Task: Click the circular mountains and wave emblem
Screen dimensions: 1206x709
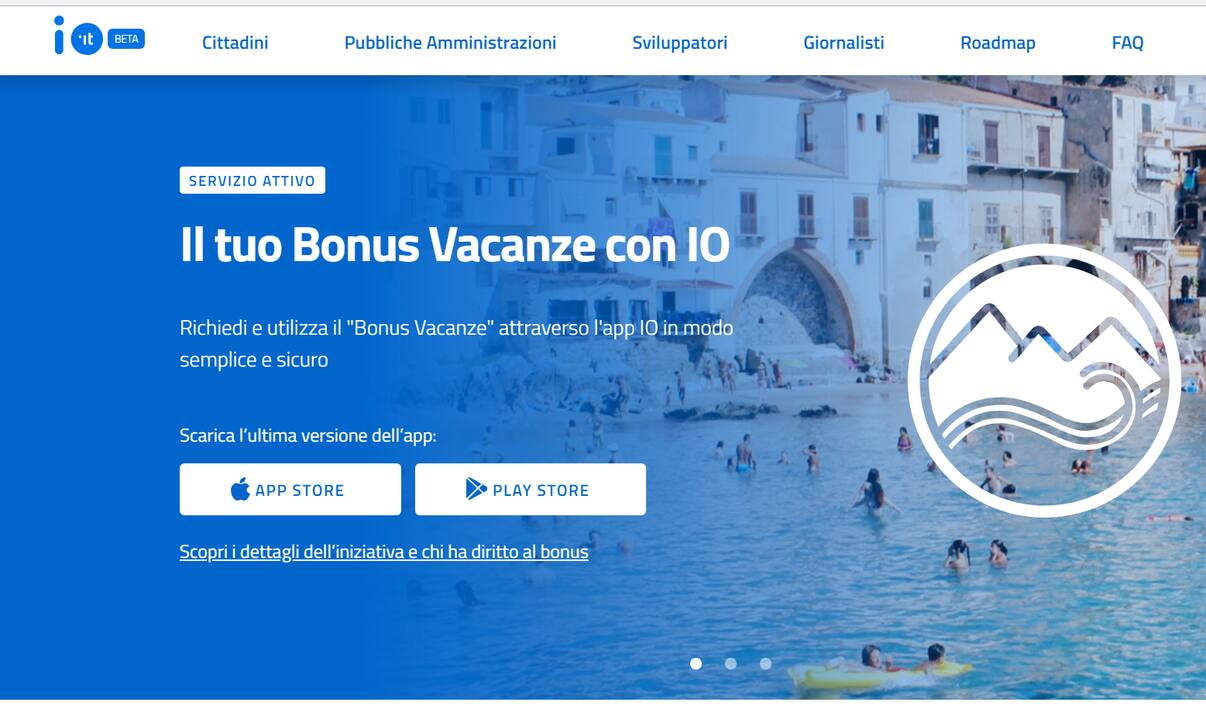Action: 1044,380
